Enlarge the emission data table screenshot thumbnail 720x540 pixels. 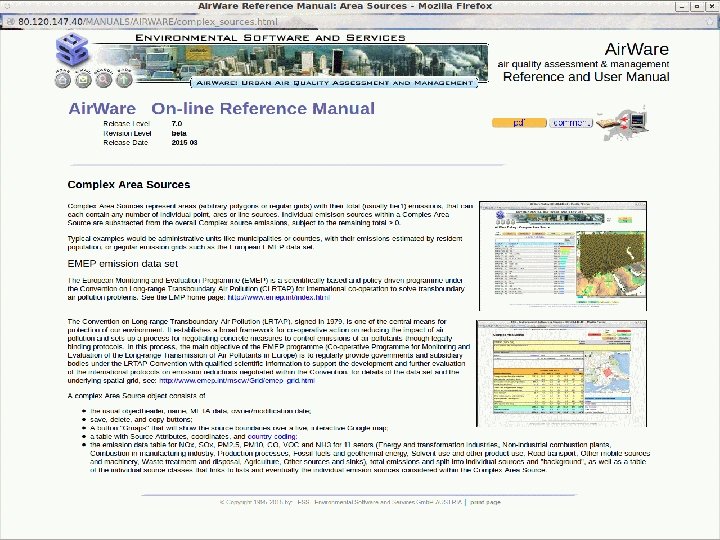click(x=561, y=373)
